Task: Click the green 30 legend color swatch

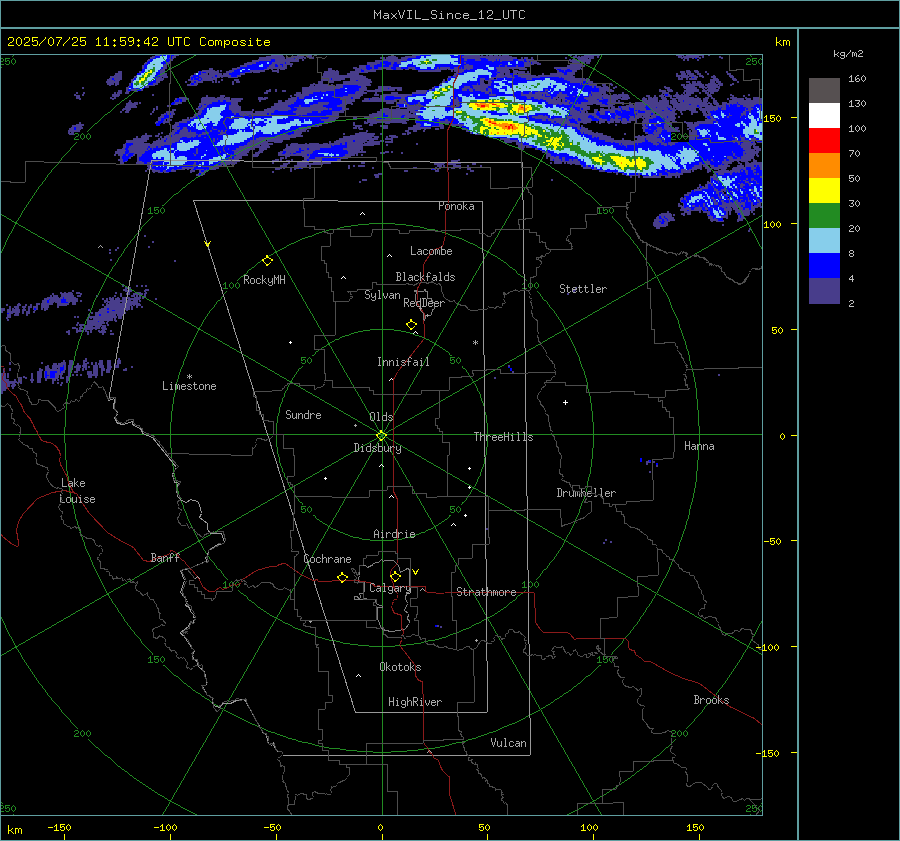Action: click(824, 216)
